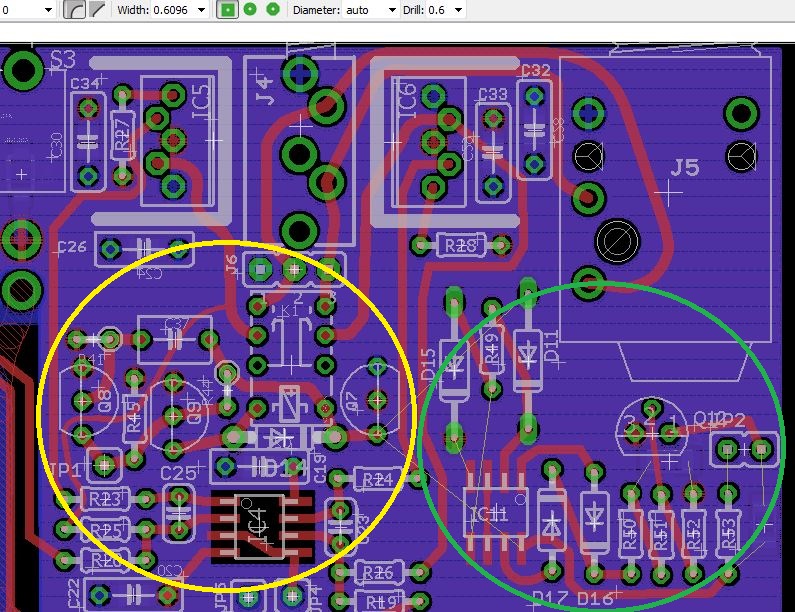
Task: Select resistor R27 next to IC5
Action: [122, 135]
